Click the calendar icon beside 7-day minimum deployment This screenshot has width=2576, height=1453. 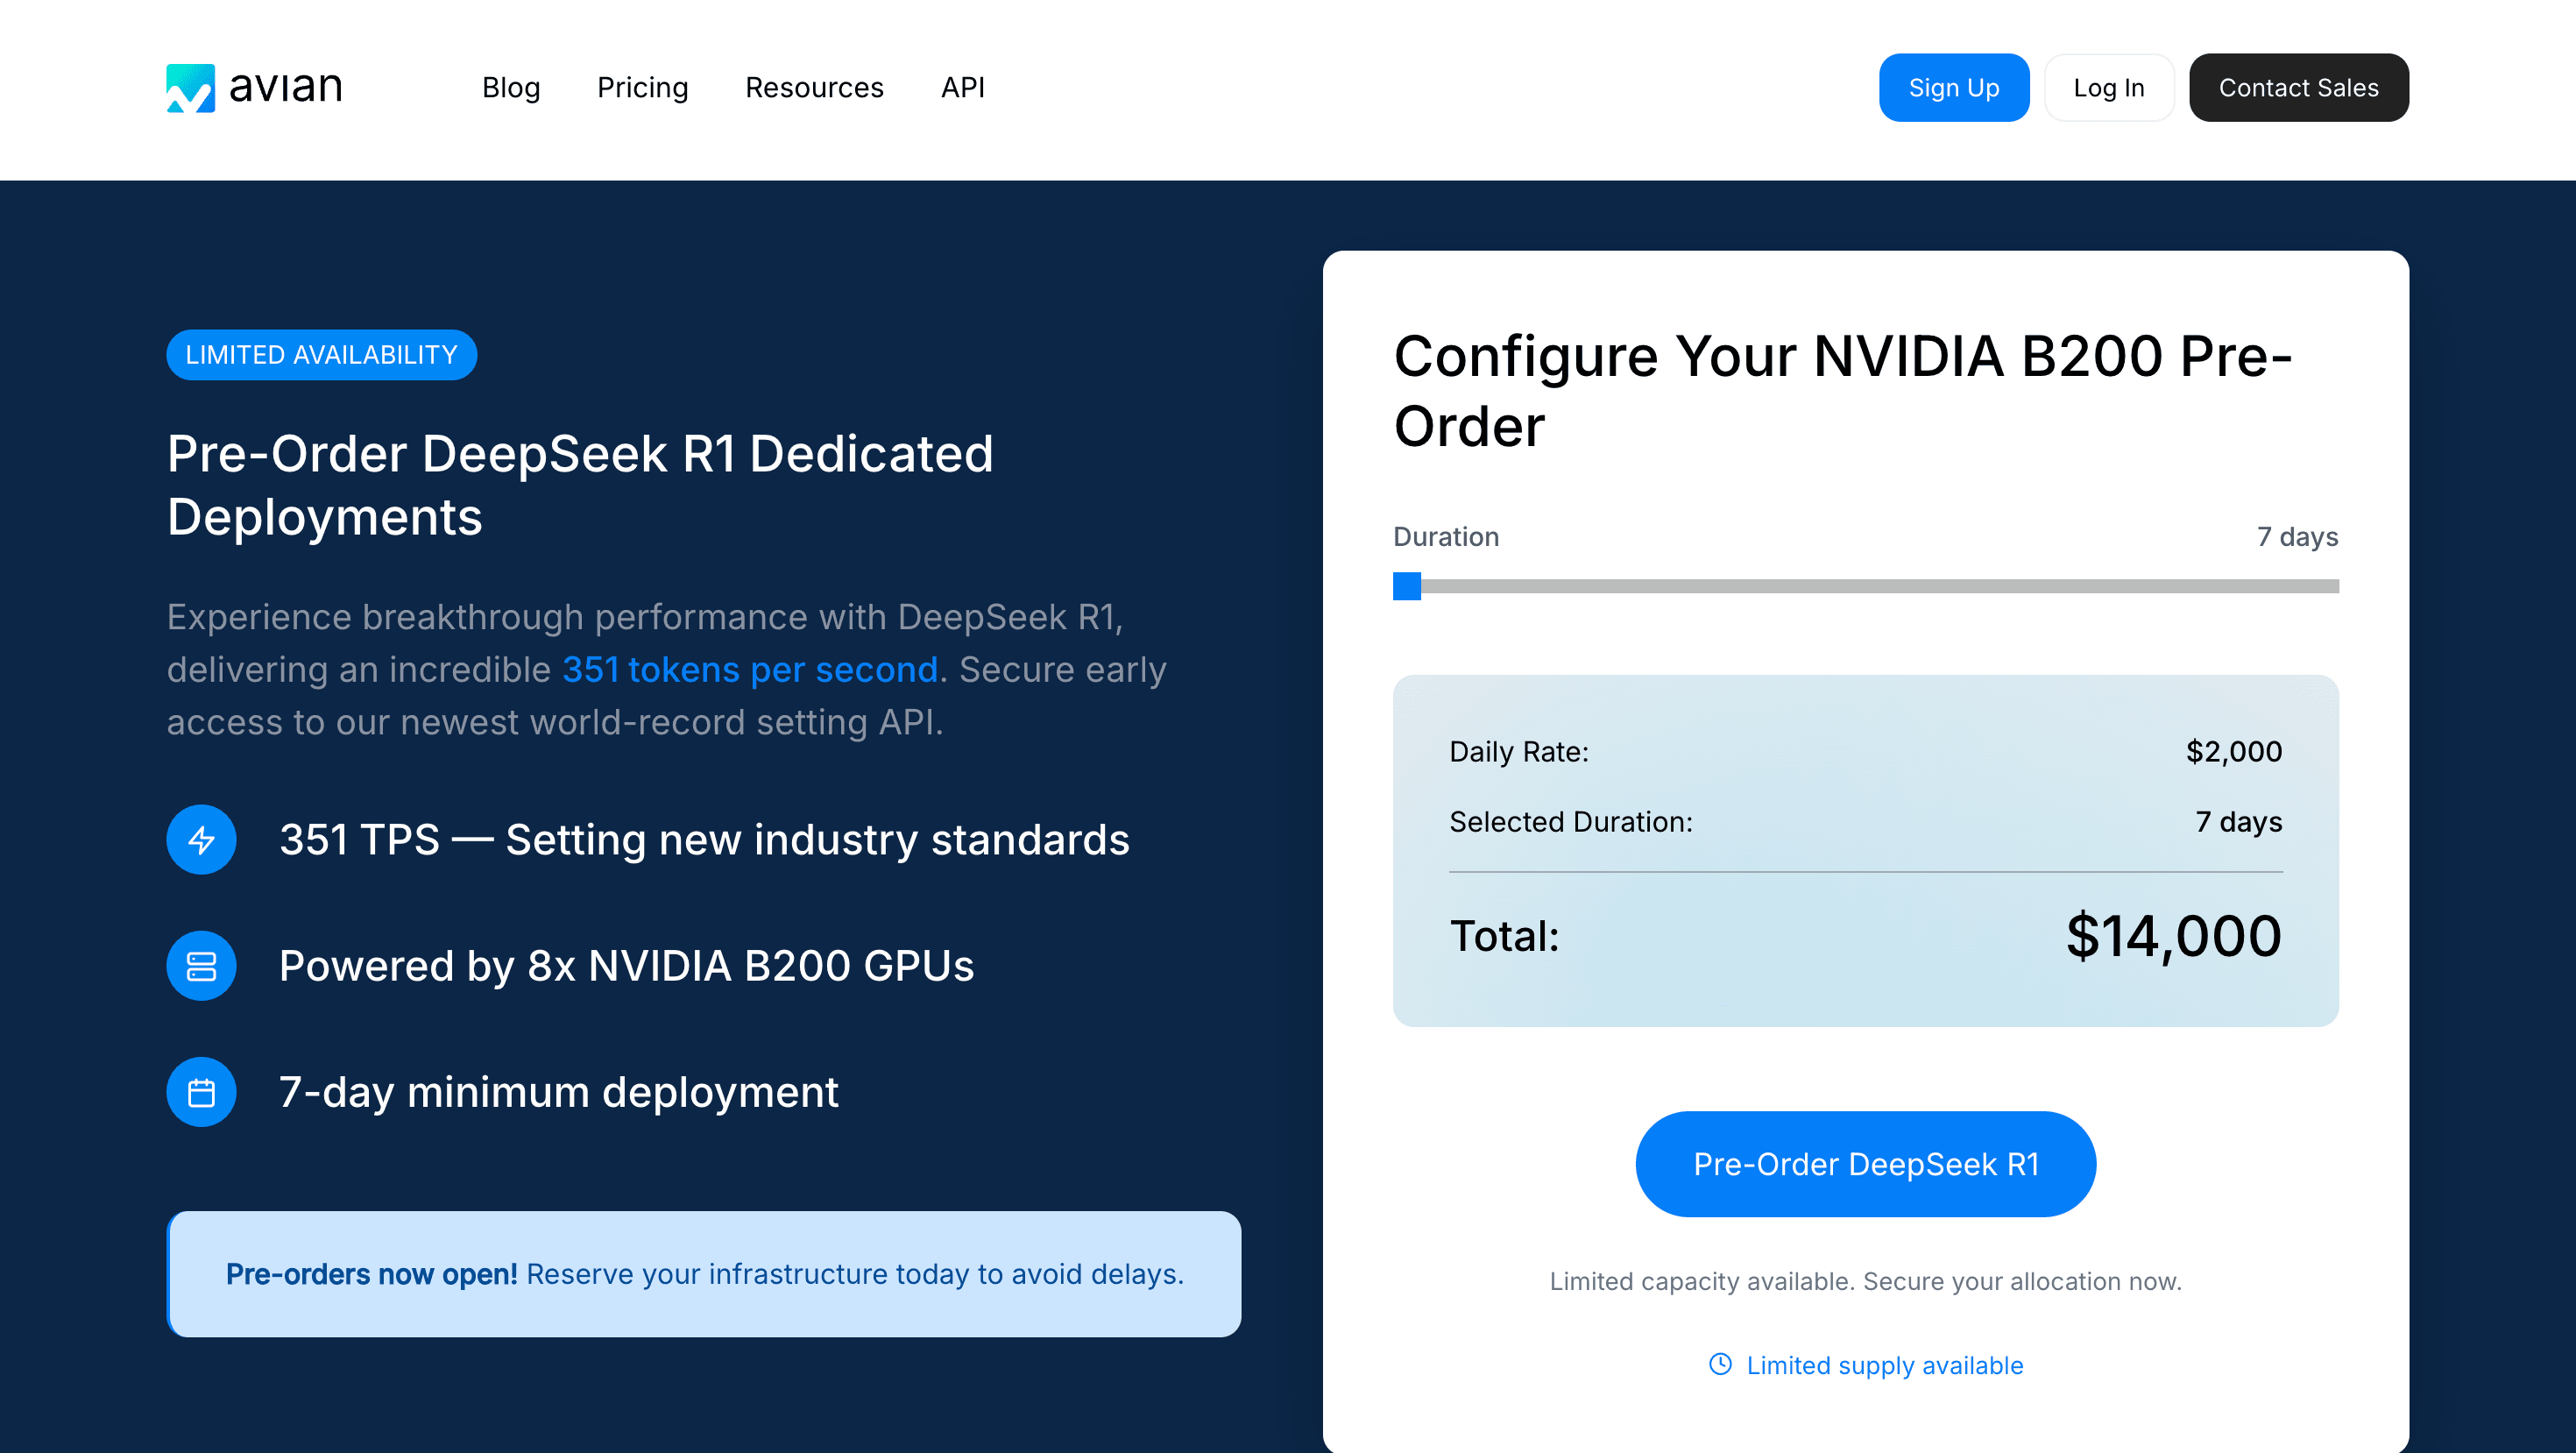coord(201,1092)
